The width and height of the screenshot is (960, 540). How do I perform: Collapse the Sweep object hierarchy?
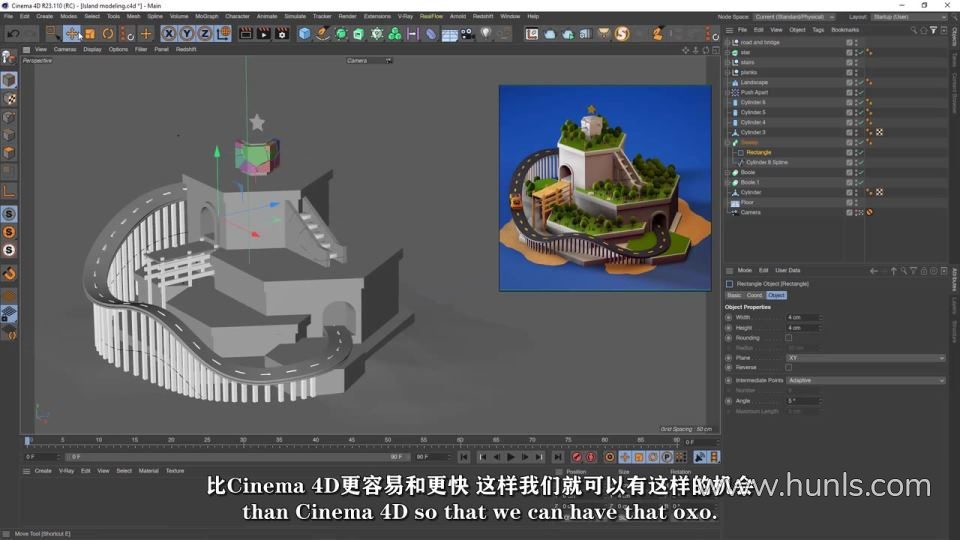click(x=728, y=142)
